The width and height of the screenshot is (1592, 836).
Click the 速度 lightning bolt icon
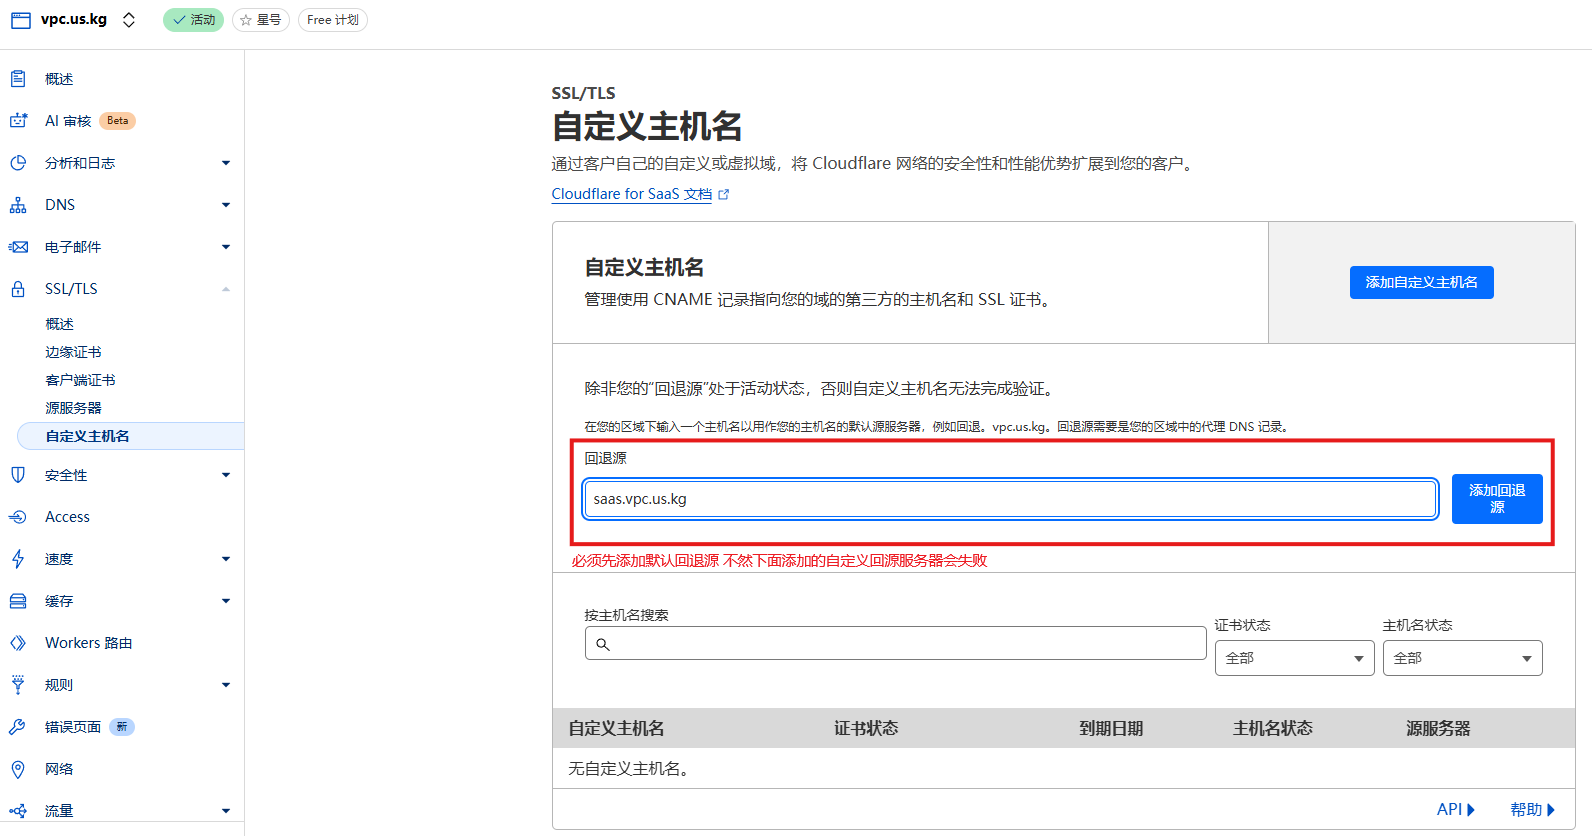[18, 559]
